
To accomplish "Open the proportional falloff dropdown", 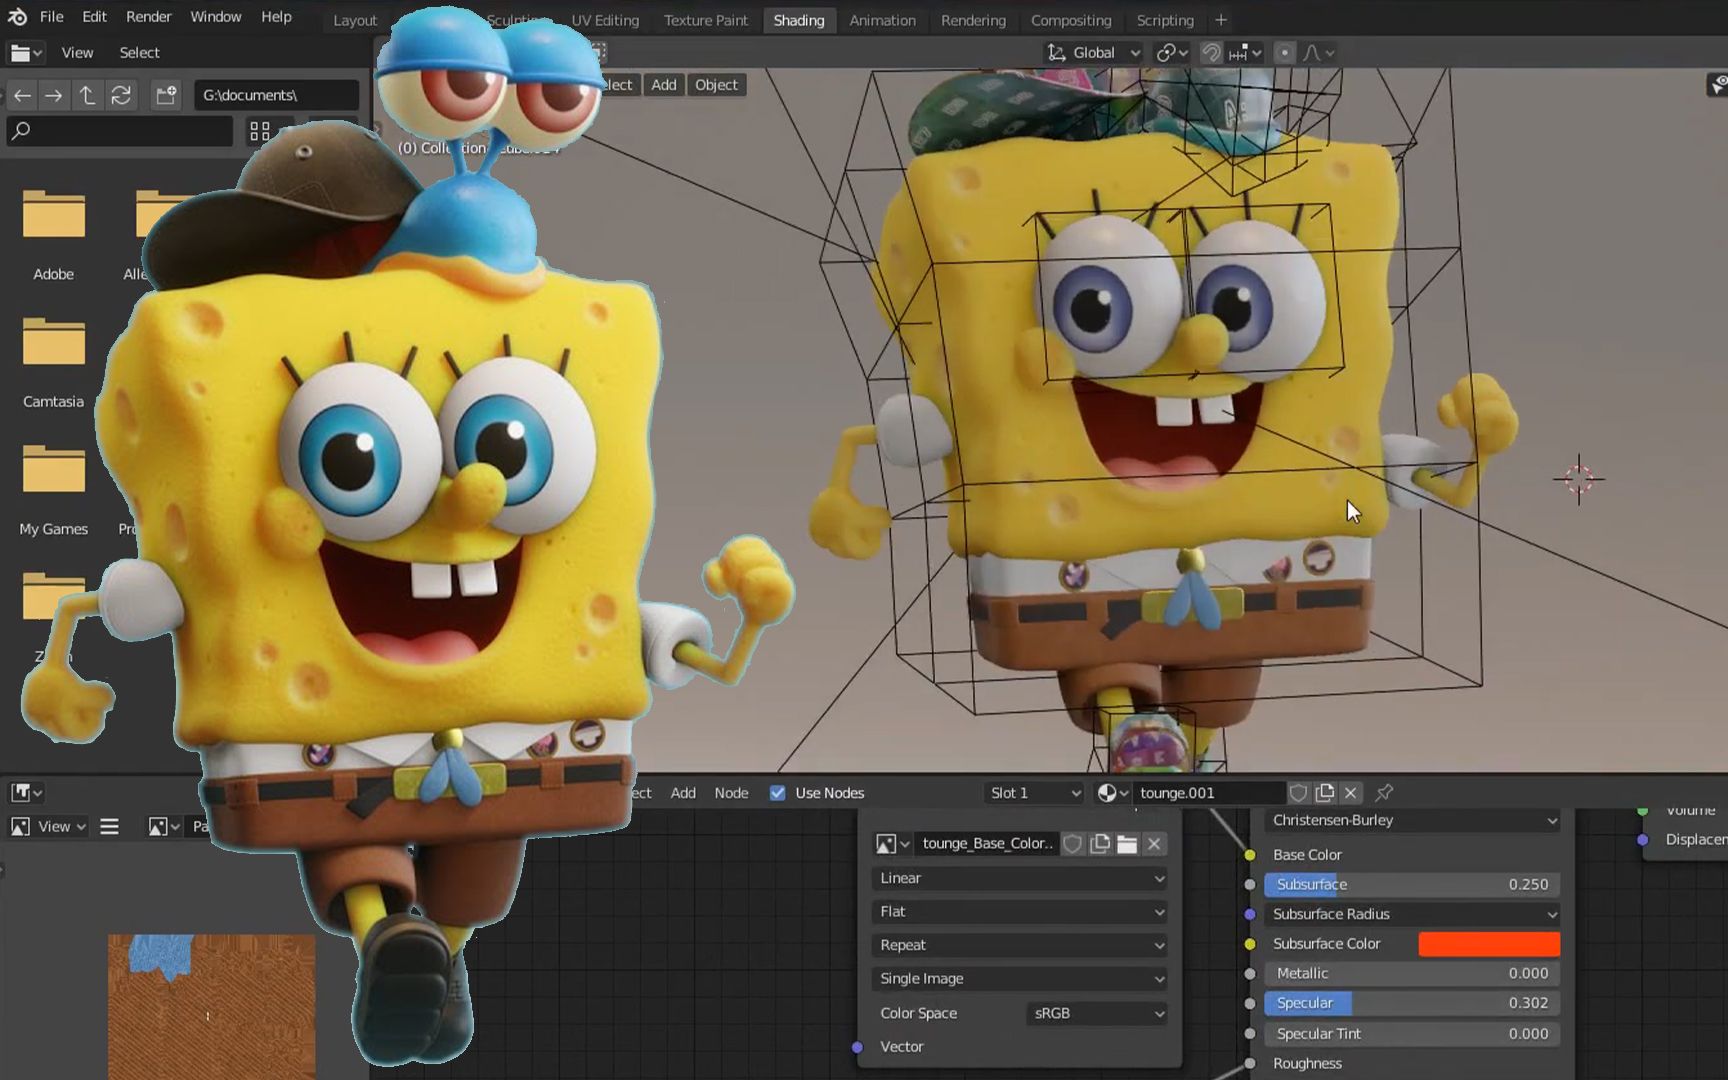I will coord(1320,53).
